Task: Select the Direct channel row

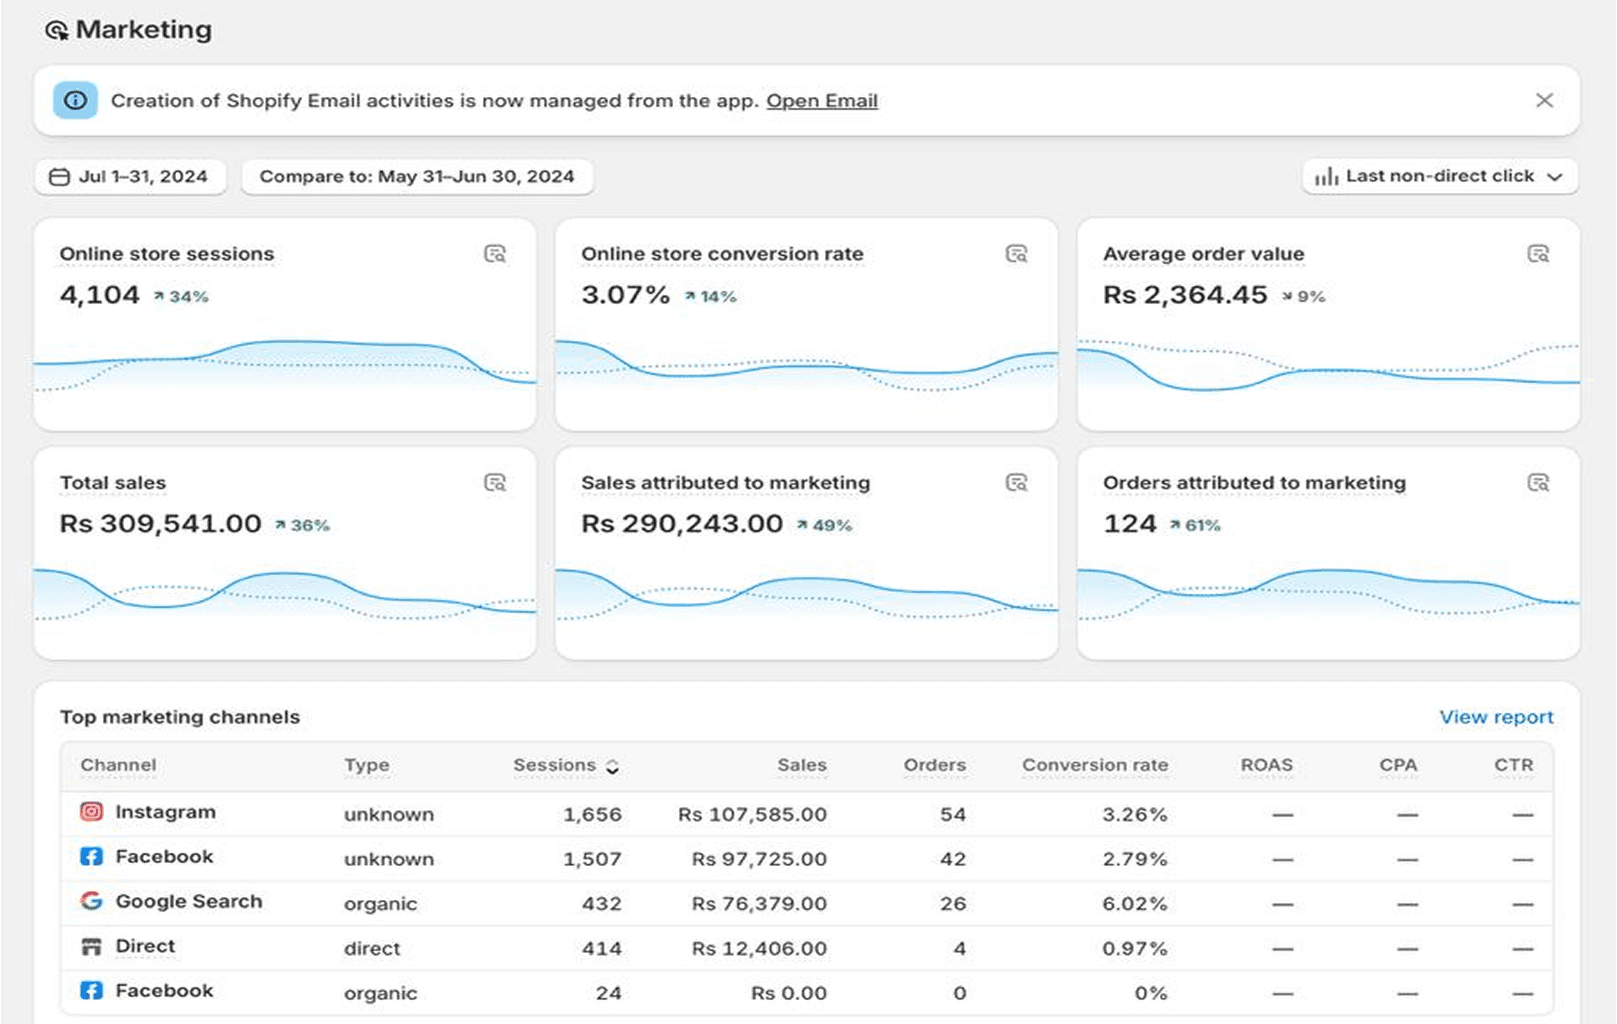Action: point(145,946)
